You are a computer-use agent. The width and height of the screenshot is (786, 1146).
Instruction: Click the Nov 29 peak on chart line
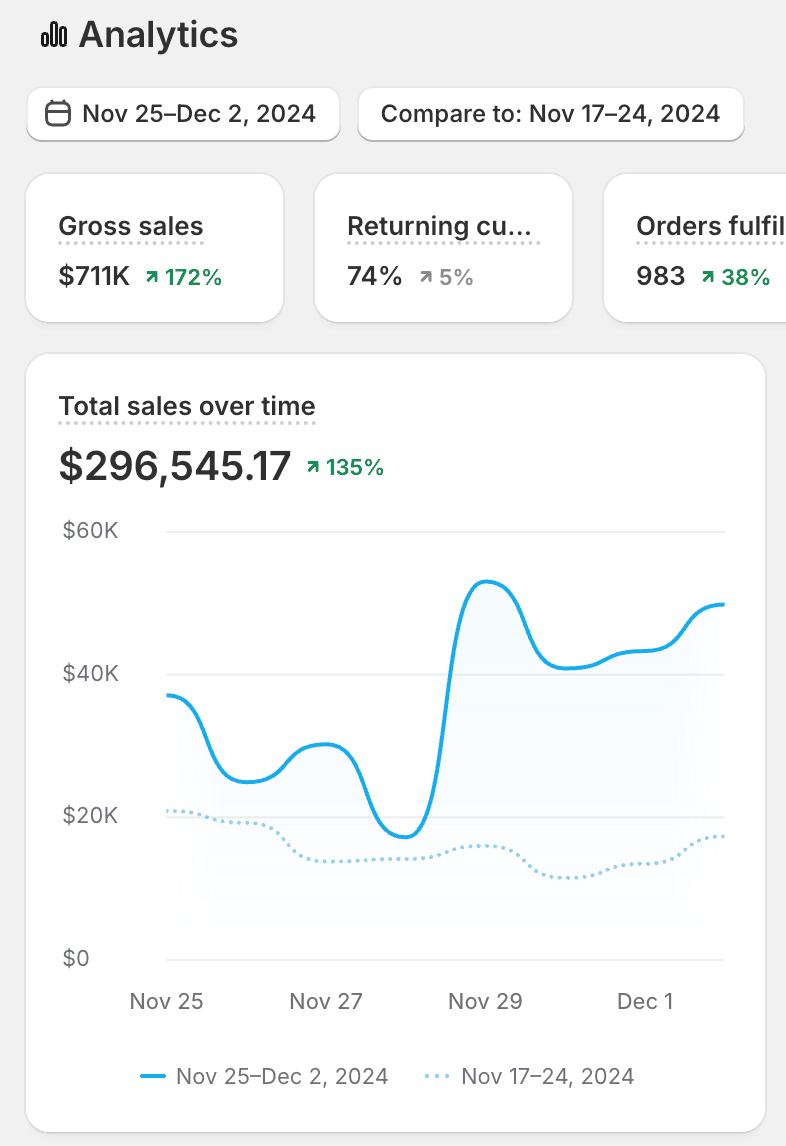tap(486, 582)
